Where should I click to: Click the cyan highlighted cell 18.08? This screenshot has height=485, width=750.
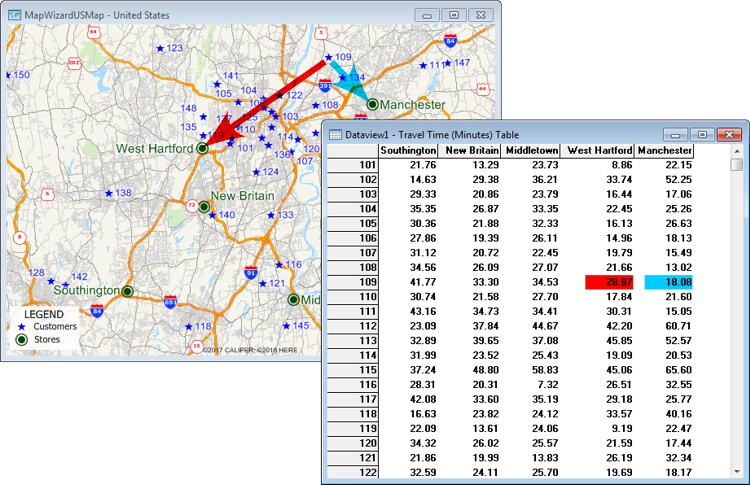click(664, 283)
